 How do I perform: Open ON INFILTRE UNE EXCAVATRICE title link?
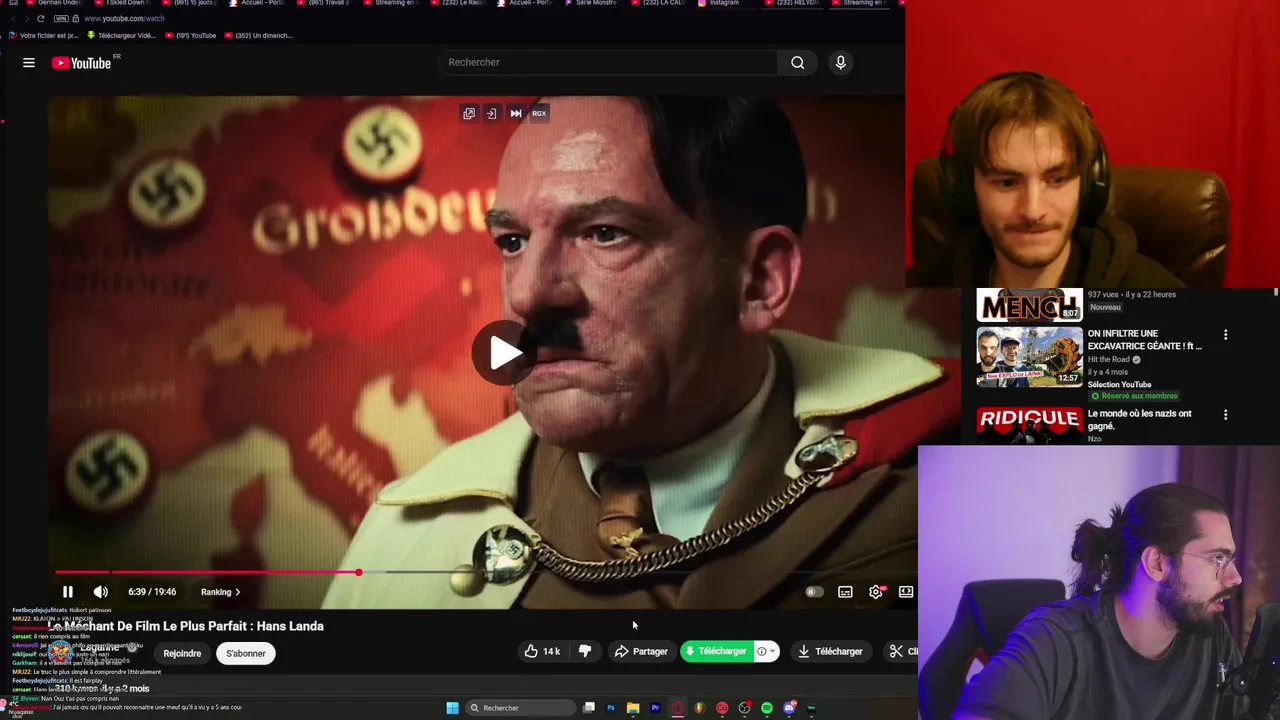[x=1144, y=339]
